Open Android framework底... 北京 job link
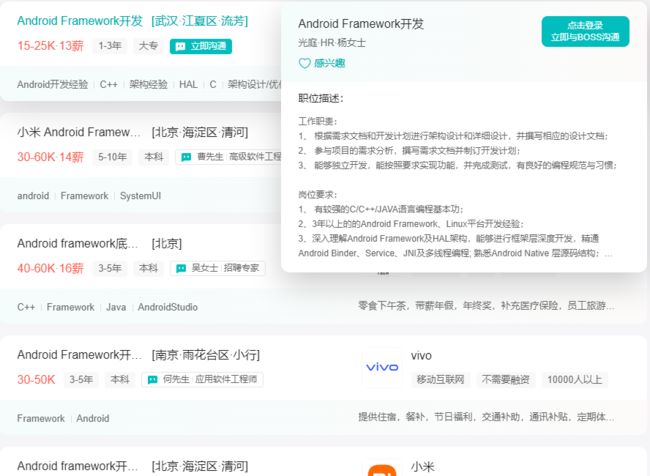The width and height of the screenshot is (650, 476). coord(78,243)
